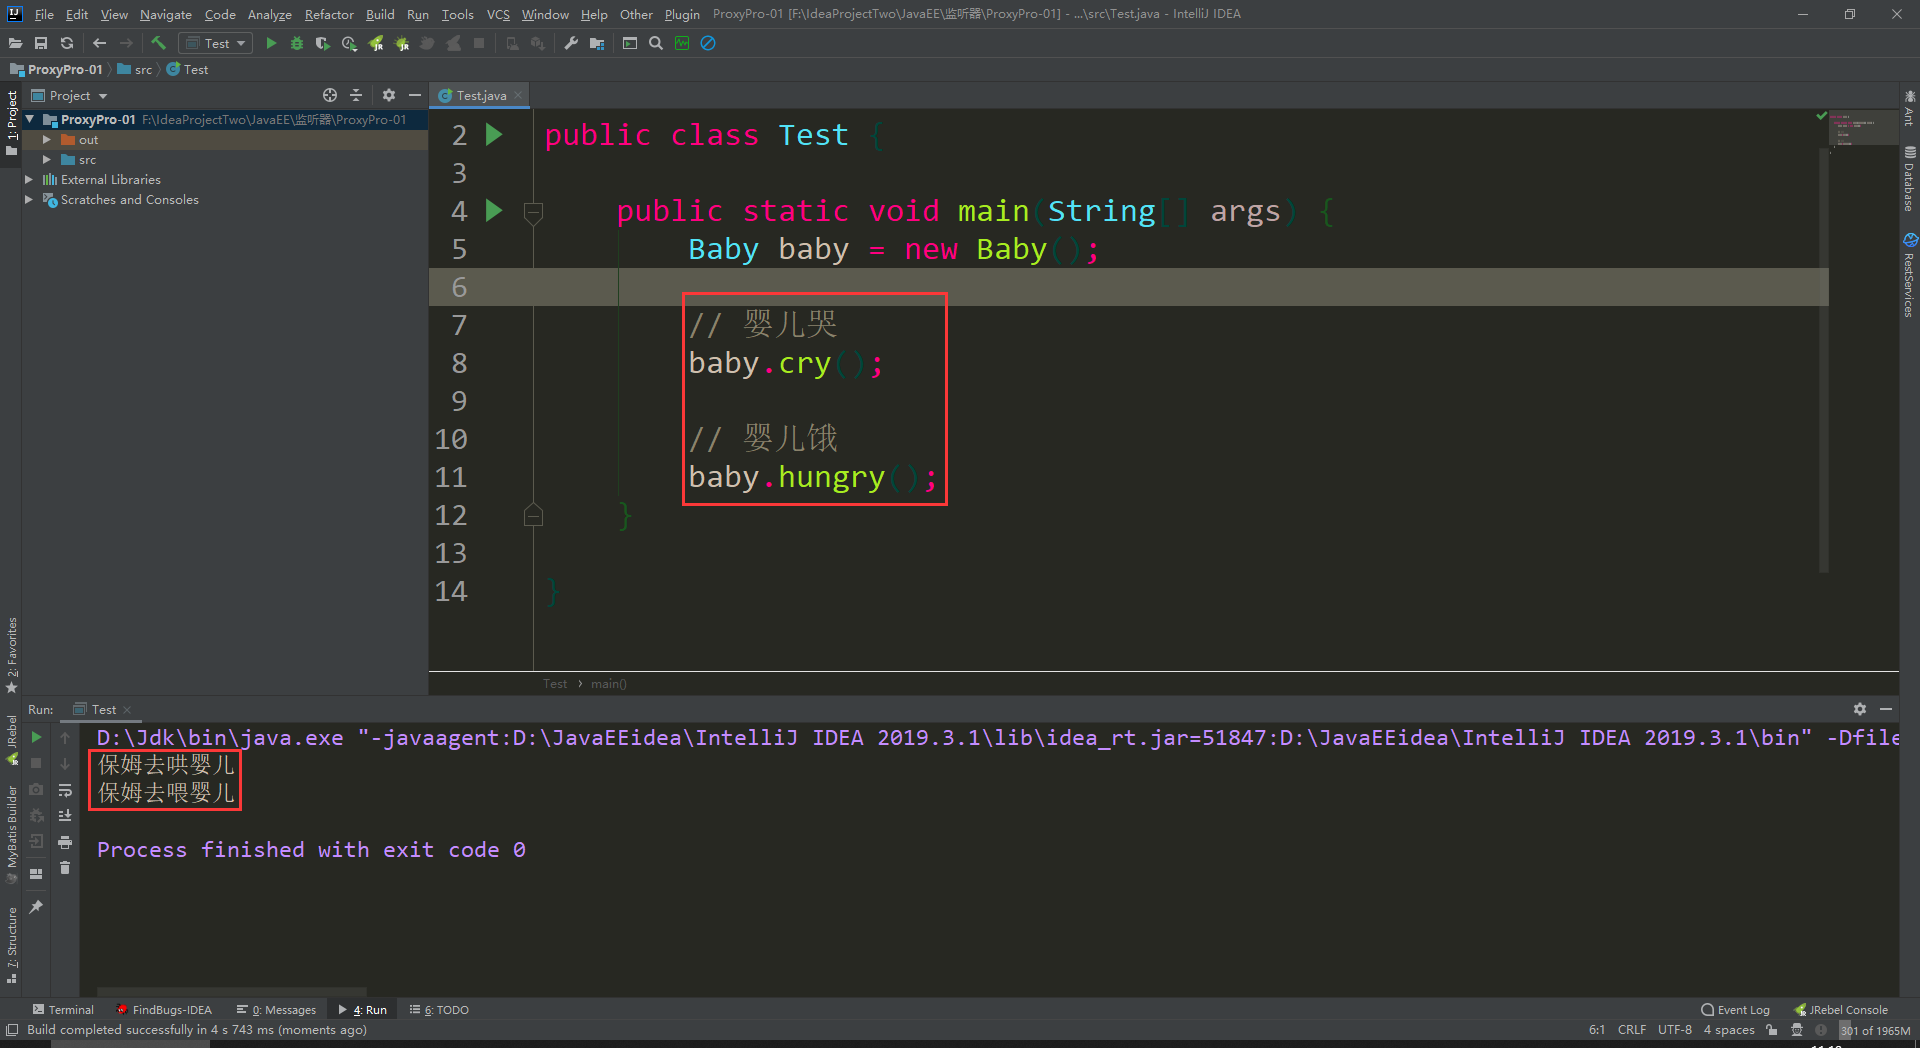
Task: Toggle the Favorites side tool window
Action: pyautogui.click(x=12, y=655)
